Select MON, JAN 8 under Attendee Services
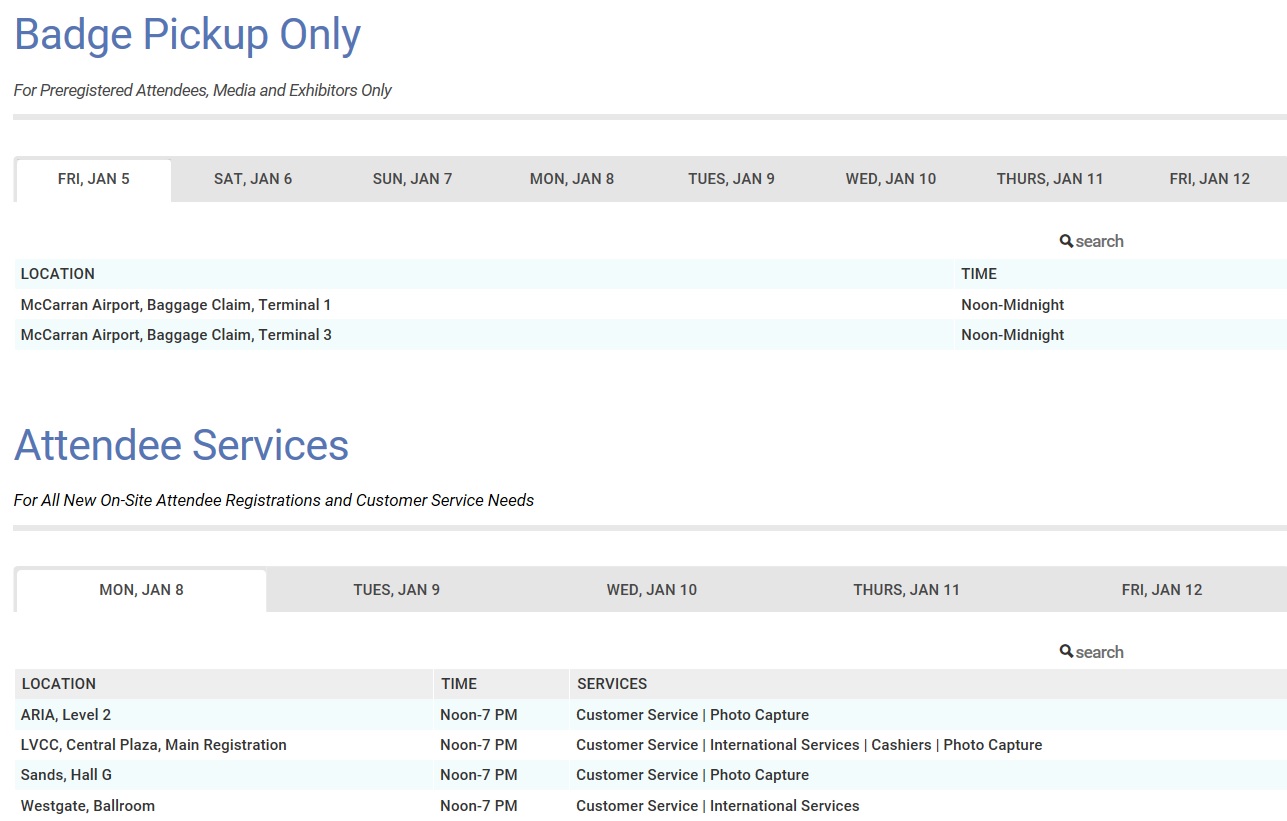Screen dimensions: 1287x821 coord(141,590)
